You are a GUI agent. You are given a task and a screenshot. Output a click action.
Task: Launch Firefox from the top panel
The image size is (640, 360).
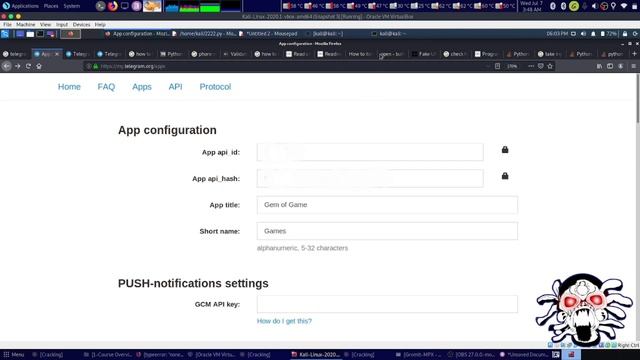click(113, 6)
